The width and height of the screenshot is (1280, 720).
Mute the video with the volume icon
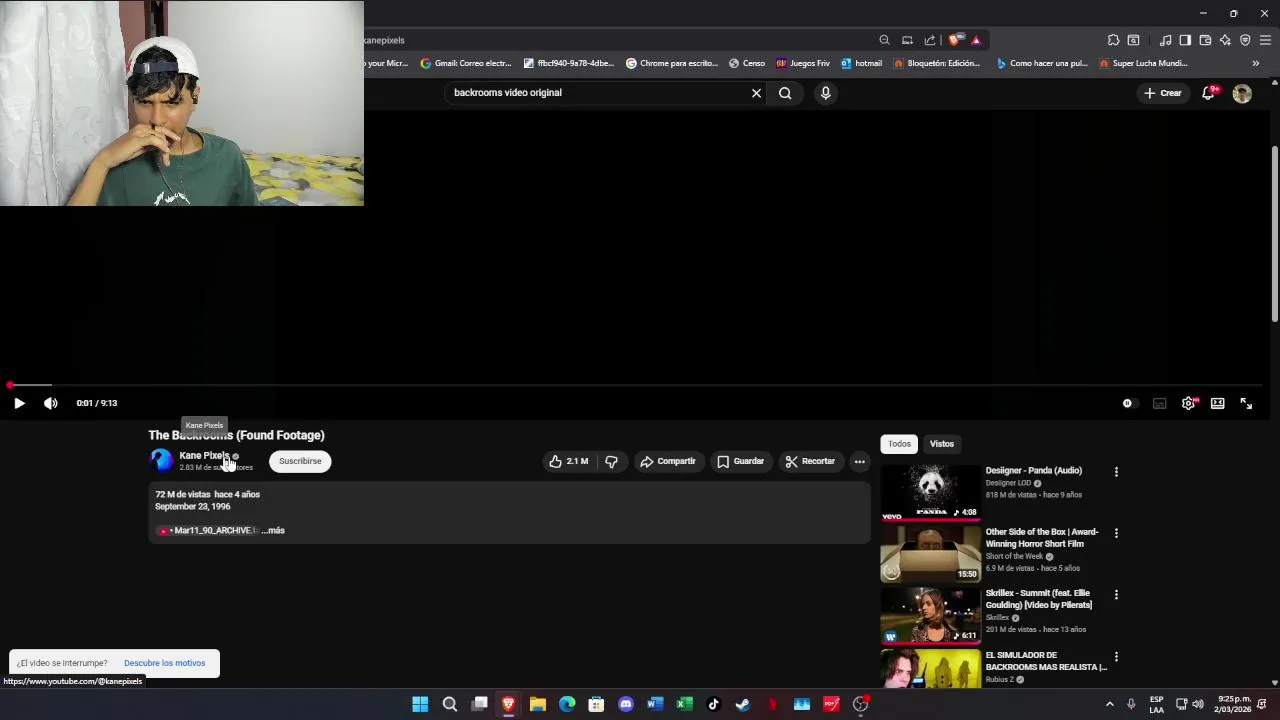coord(51,403)
